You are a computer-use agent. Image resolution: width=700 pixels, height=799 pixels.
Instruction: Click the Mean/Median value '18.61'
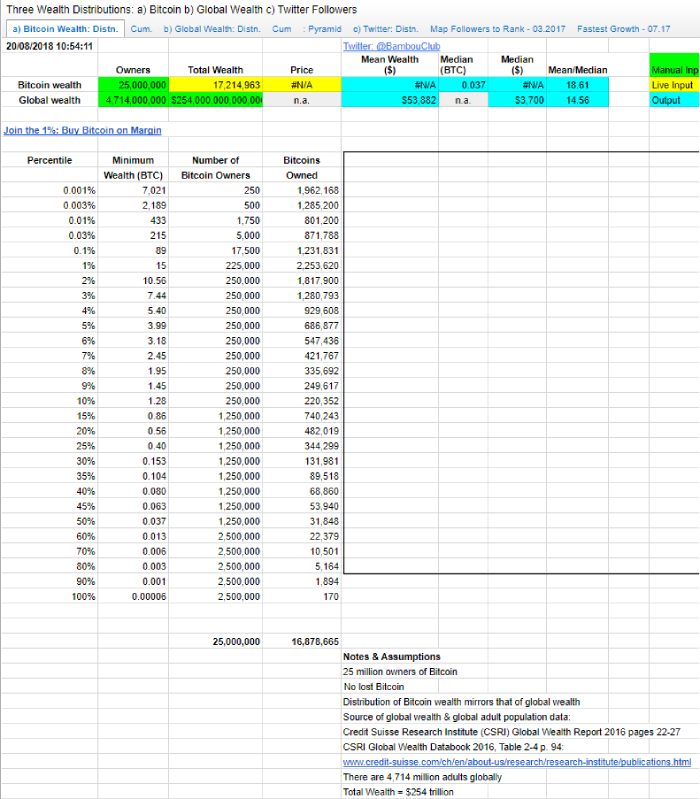coord(578,85)
